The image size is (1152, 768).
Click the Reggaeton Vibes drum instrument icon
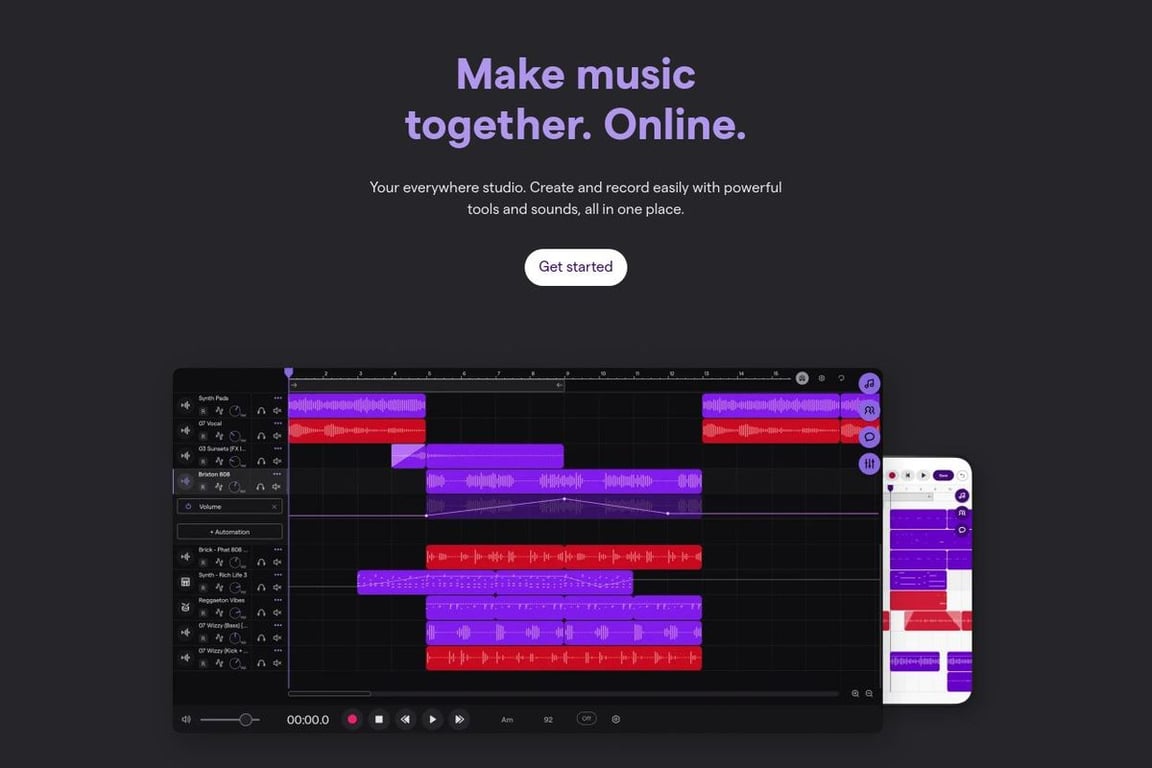coord(186,608)
